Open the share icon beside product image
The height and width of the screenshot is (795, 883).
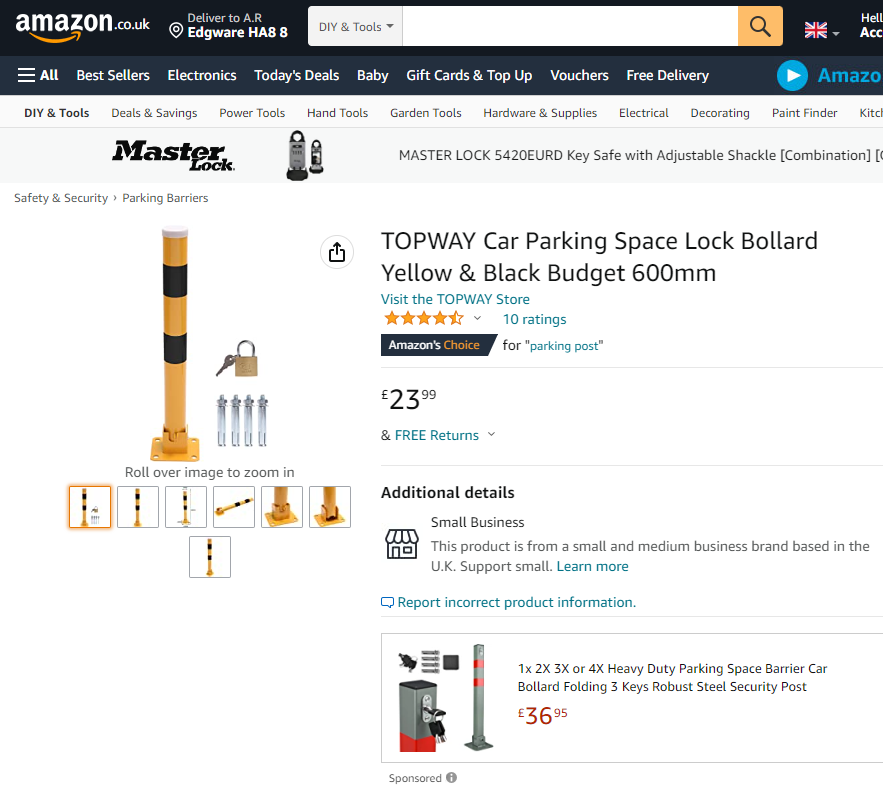pos(337,252)
